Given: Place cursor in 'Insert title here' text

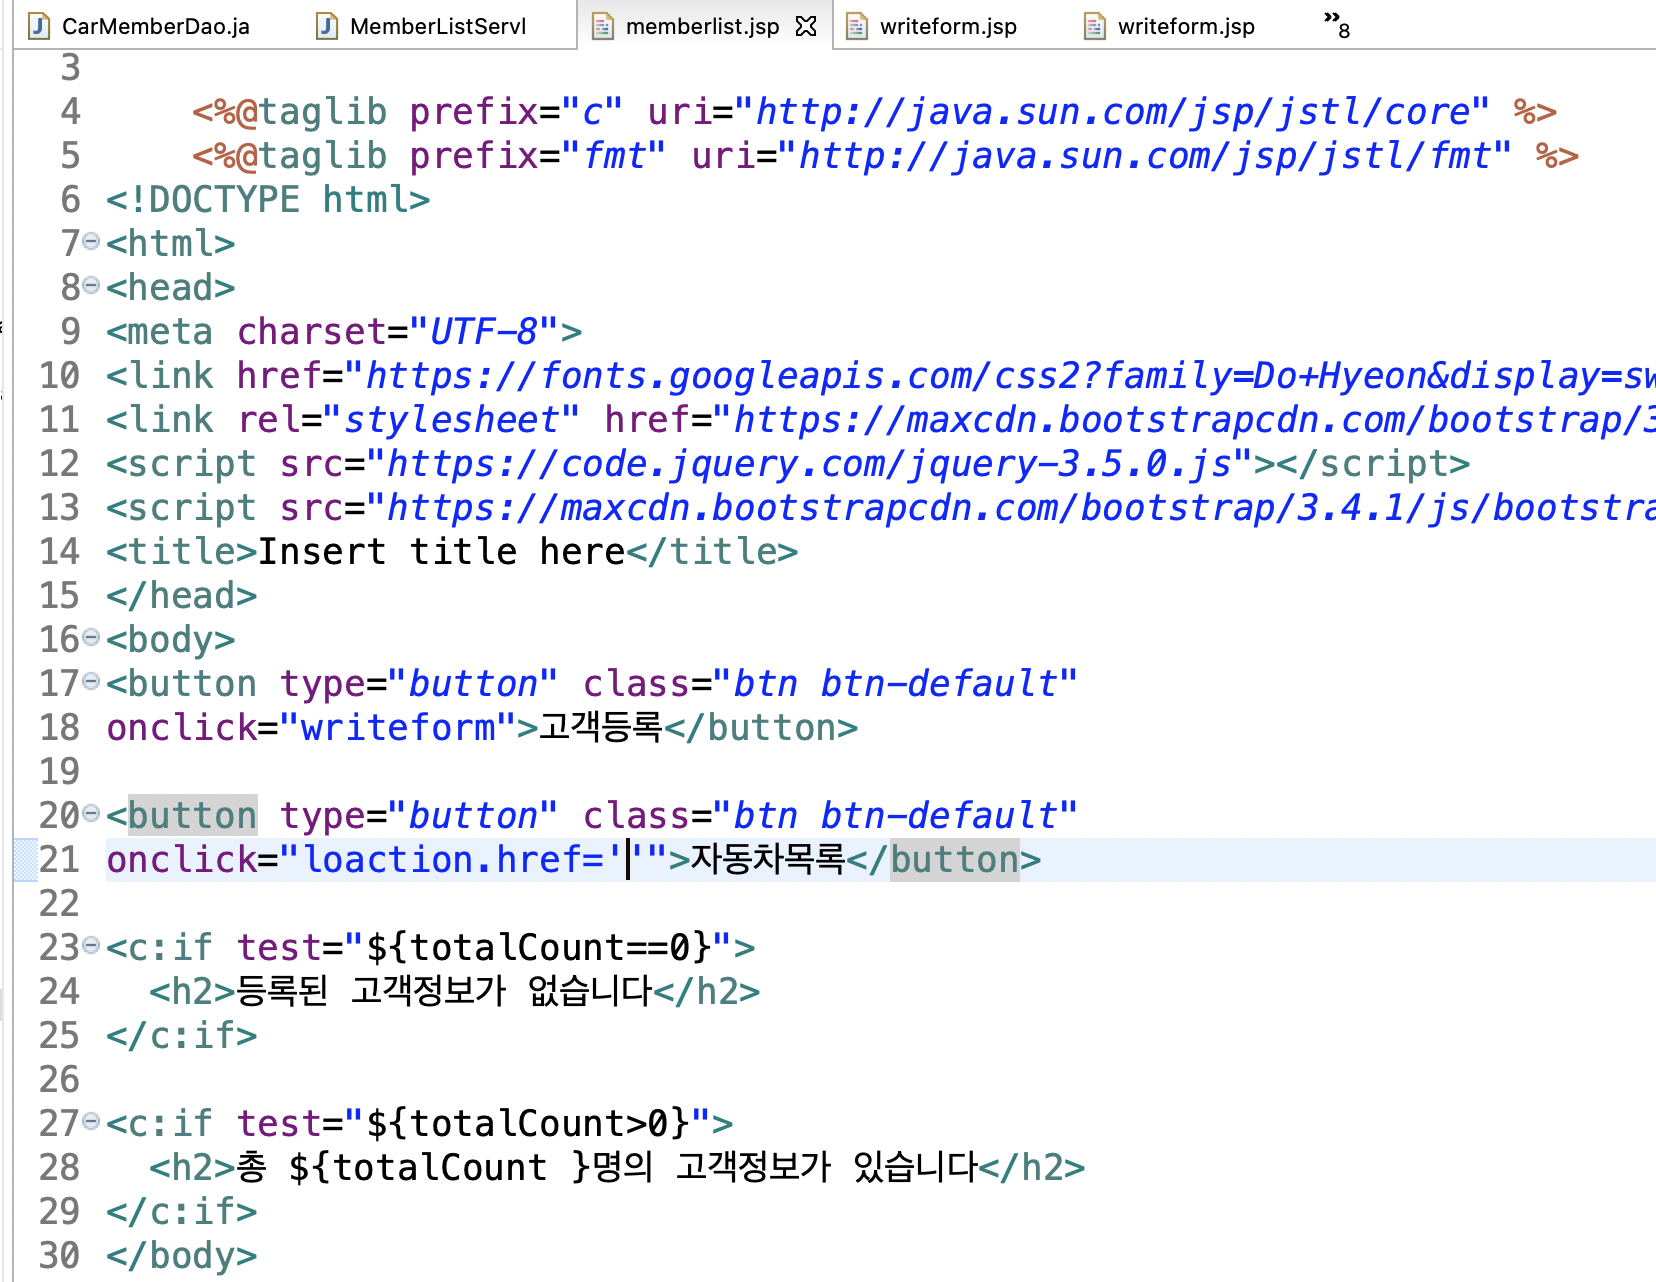Looking at the screenshot, I should tap(442, 552).
